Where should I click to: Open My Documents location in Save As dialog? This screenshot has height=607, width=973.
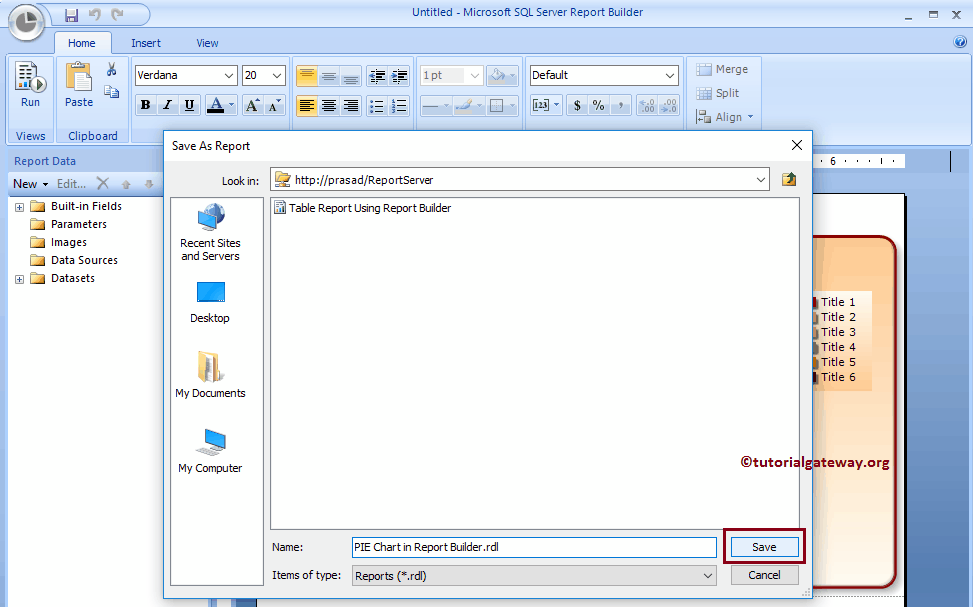(210, 375)
